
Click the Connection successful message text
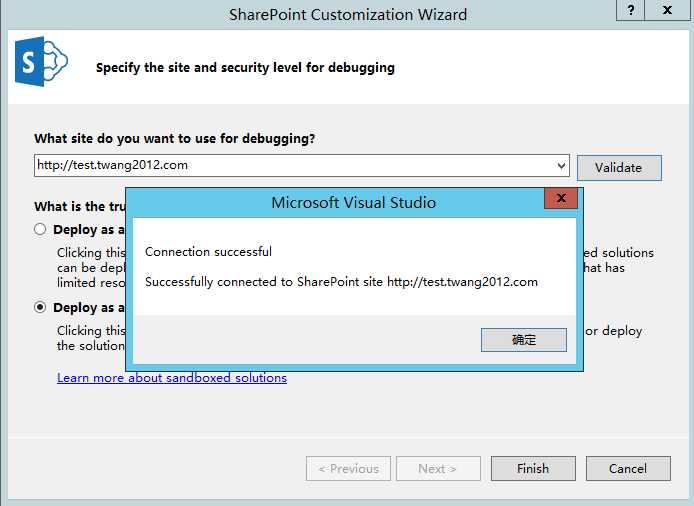pyautogui.click(x=208, y=251)
